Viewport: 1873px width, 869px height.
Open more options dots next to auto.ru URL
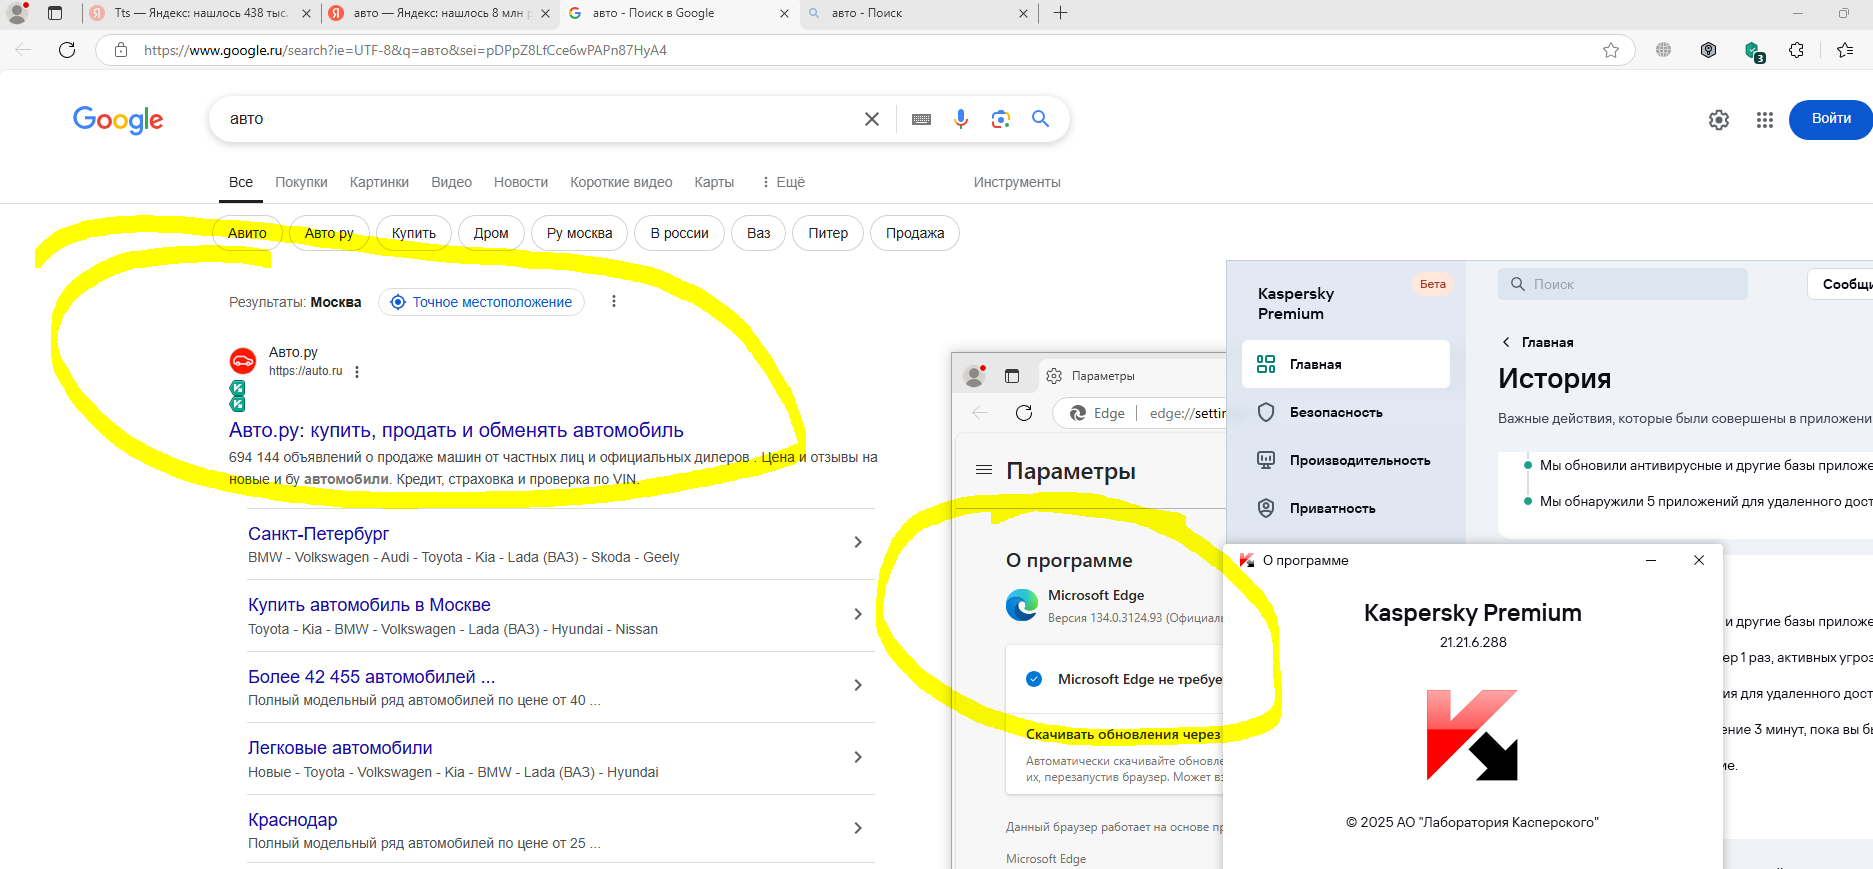pyautogui.click(x=357, y=371)
